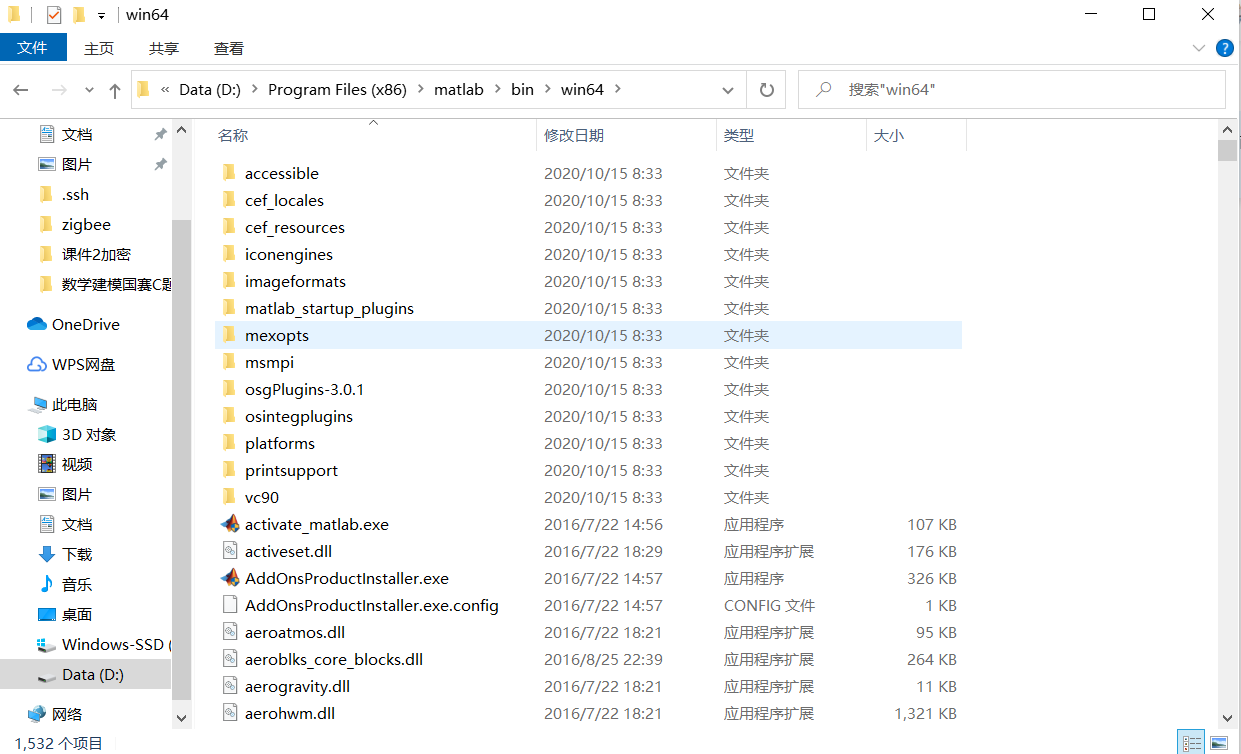Click the Forward navigation arrow
This screenshot has width=1241, height=754.
[59, 90]
